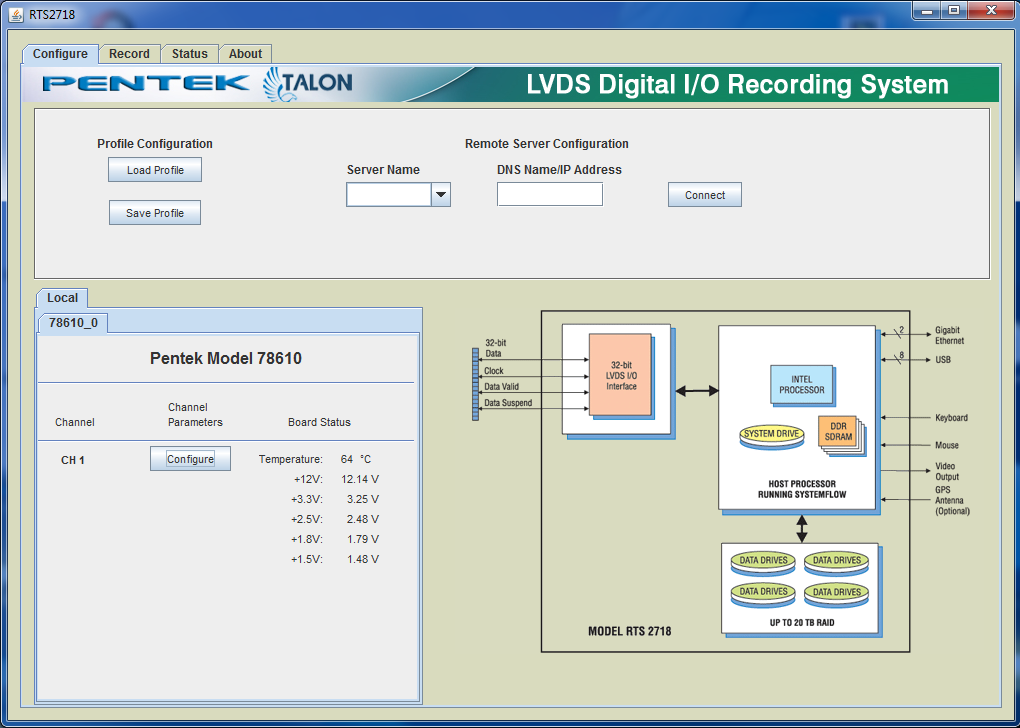
Task: Minimize the RTS2718 window
Action: coord(927,10)
